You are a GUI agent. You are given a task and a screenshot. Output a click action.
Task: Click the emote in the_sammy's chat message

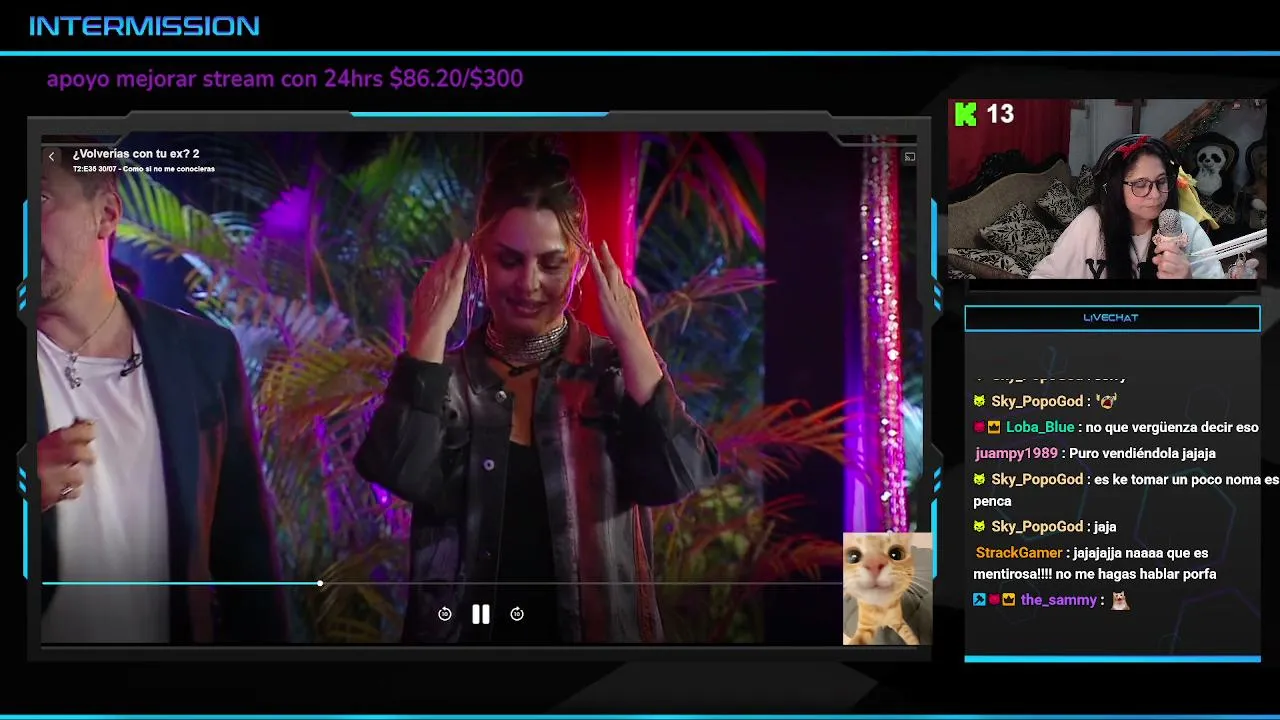click(1120, 600)
